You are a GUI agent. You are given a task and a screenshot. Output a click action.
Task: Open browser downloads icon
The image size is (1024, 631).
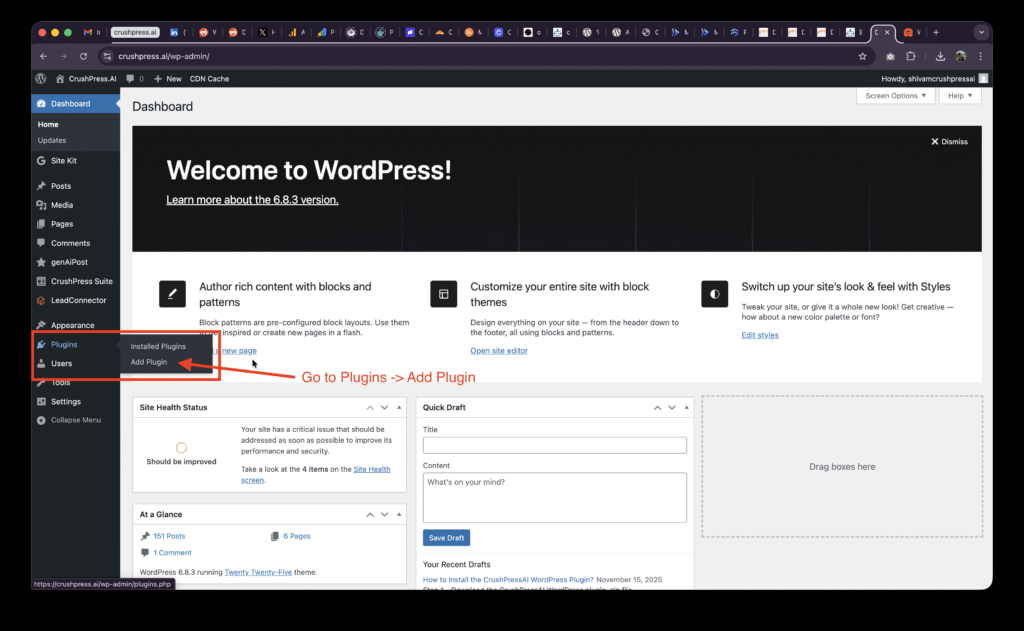[x=940, y=56]
